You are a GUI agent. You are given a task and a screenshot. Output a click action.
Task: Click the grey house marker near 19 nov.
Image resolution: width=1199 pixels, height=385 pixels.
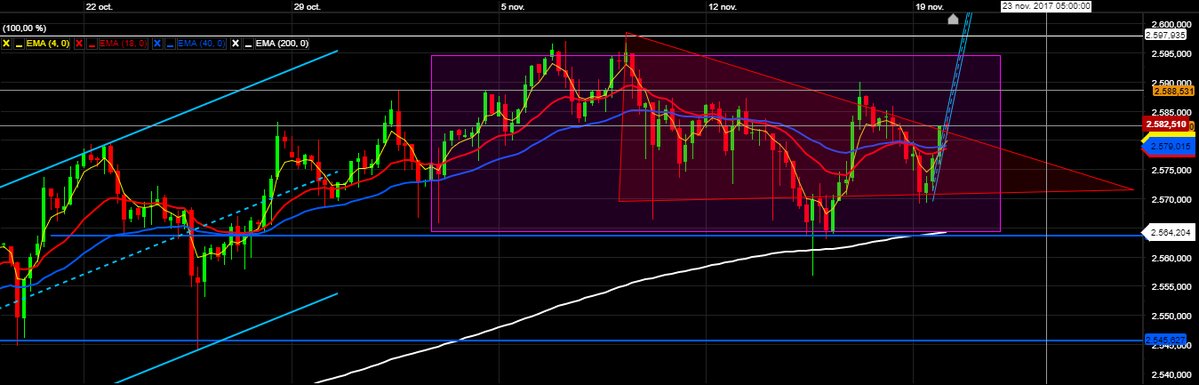[x=953, y=19]
